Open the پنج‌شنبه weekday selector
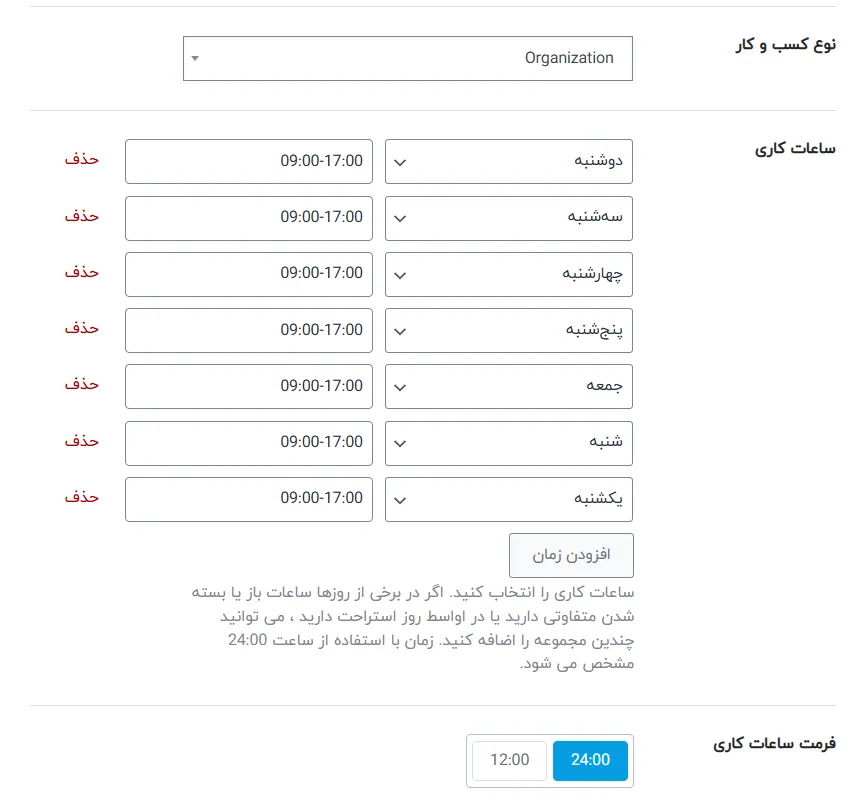This screenshot has width=864, height=807. [x=508, y=330]
